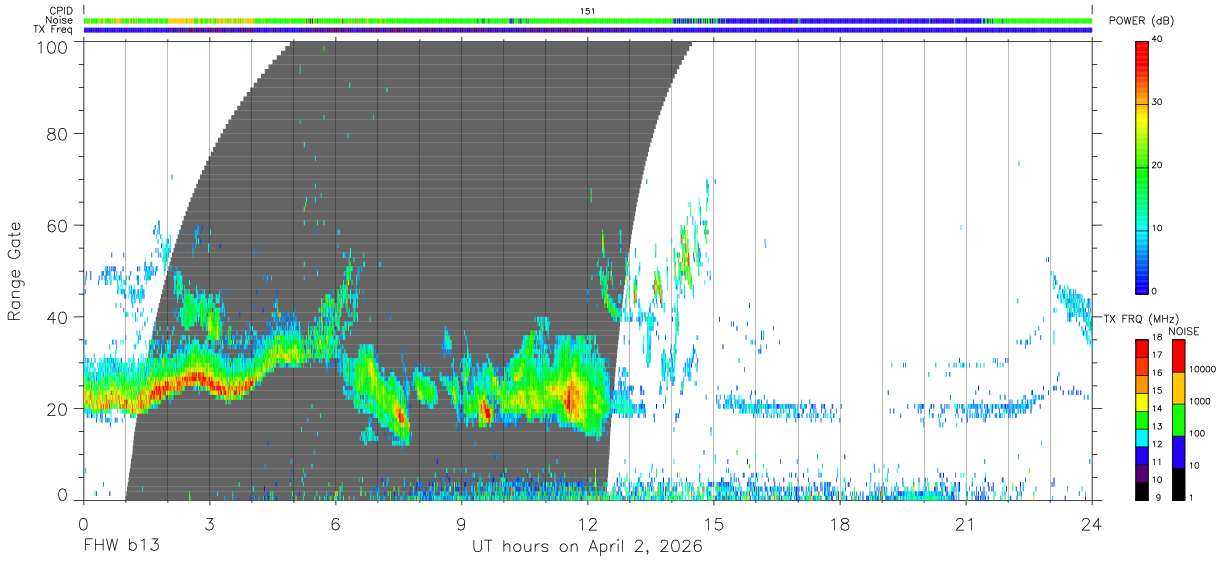Click the TX FRQ (MHz) title

pyautogui.click(x=1140, y=318)
